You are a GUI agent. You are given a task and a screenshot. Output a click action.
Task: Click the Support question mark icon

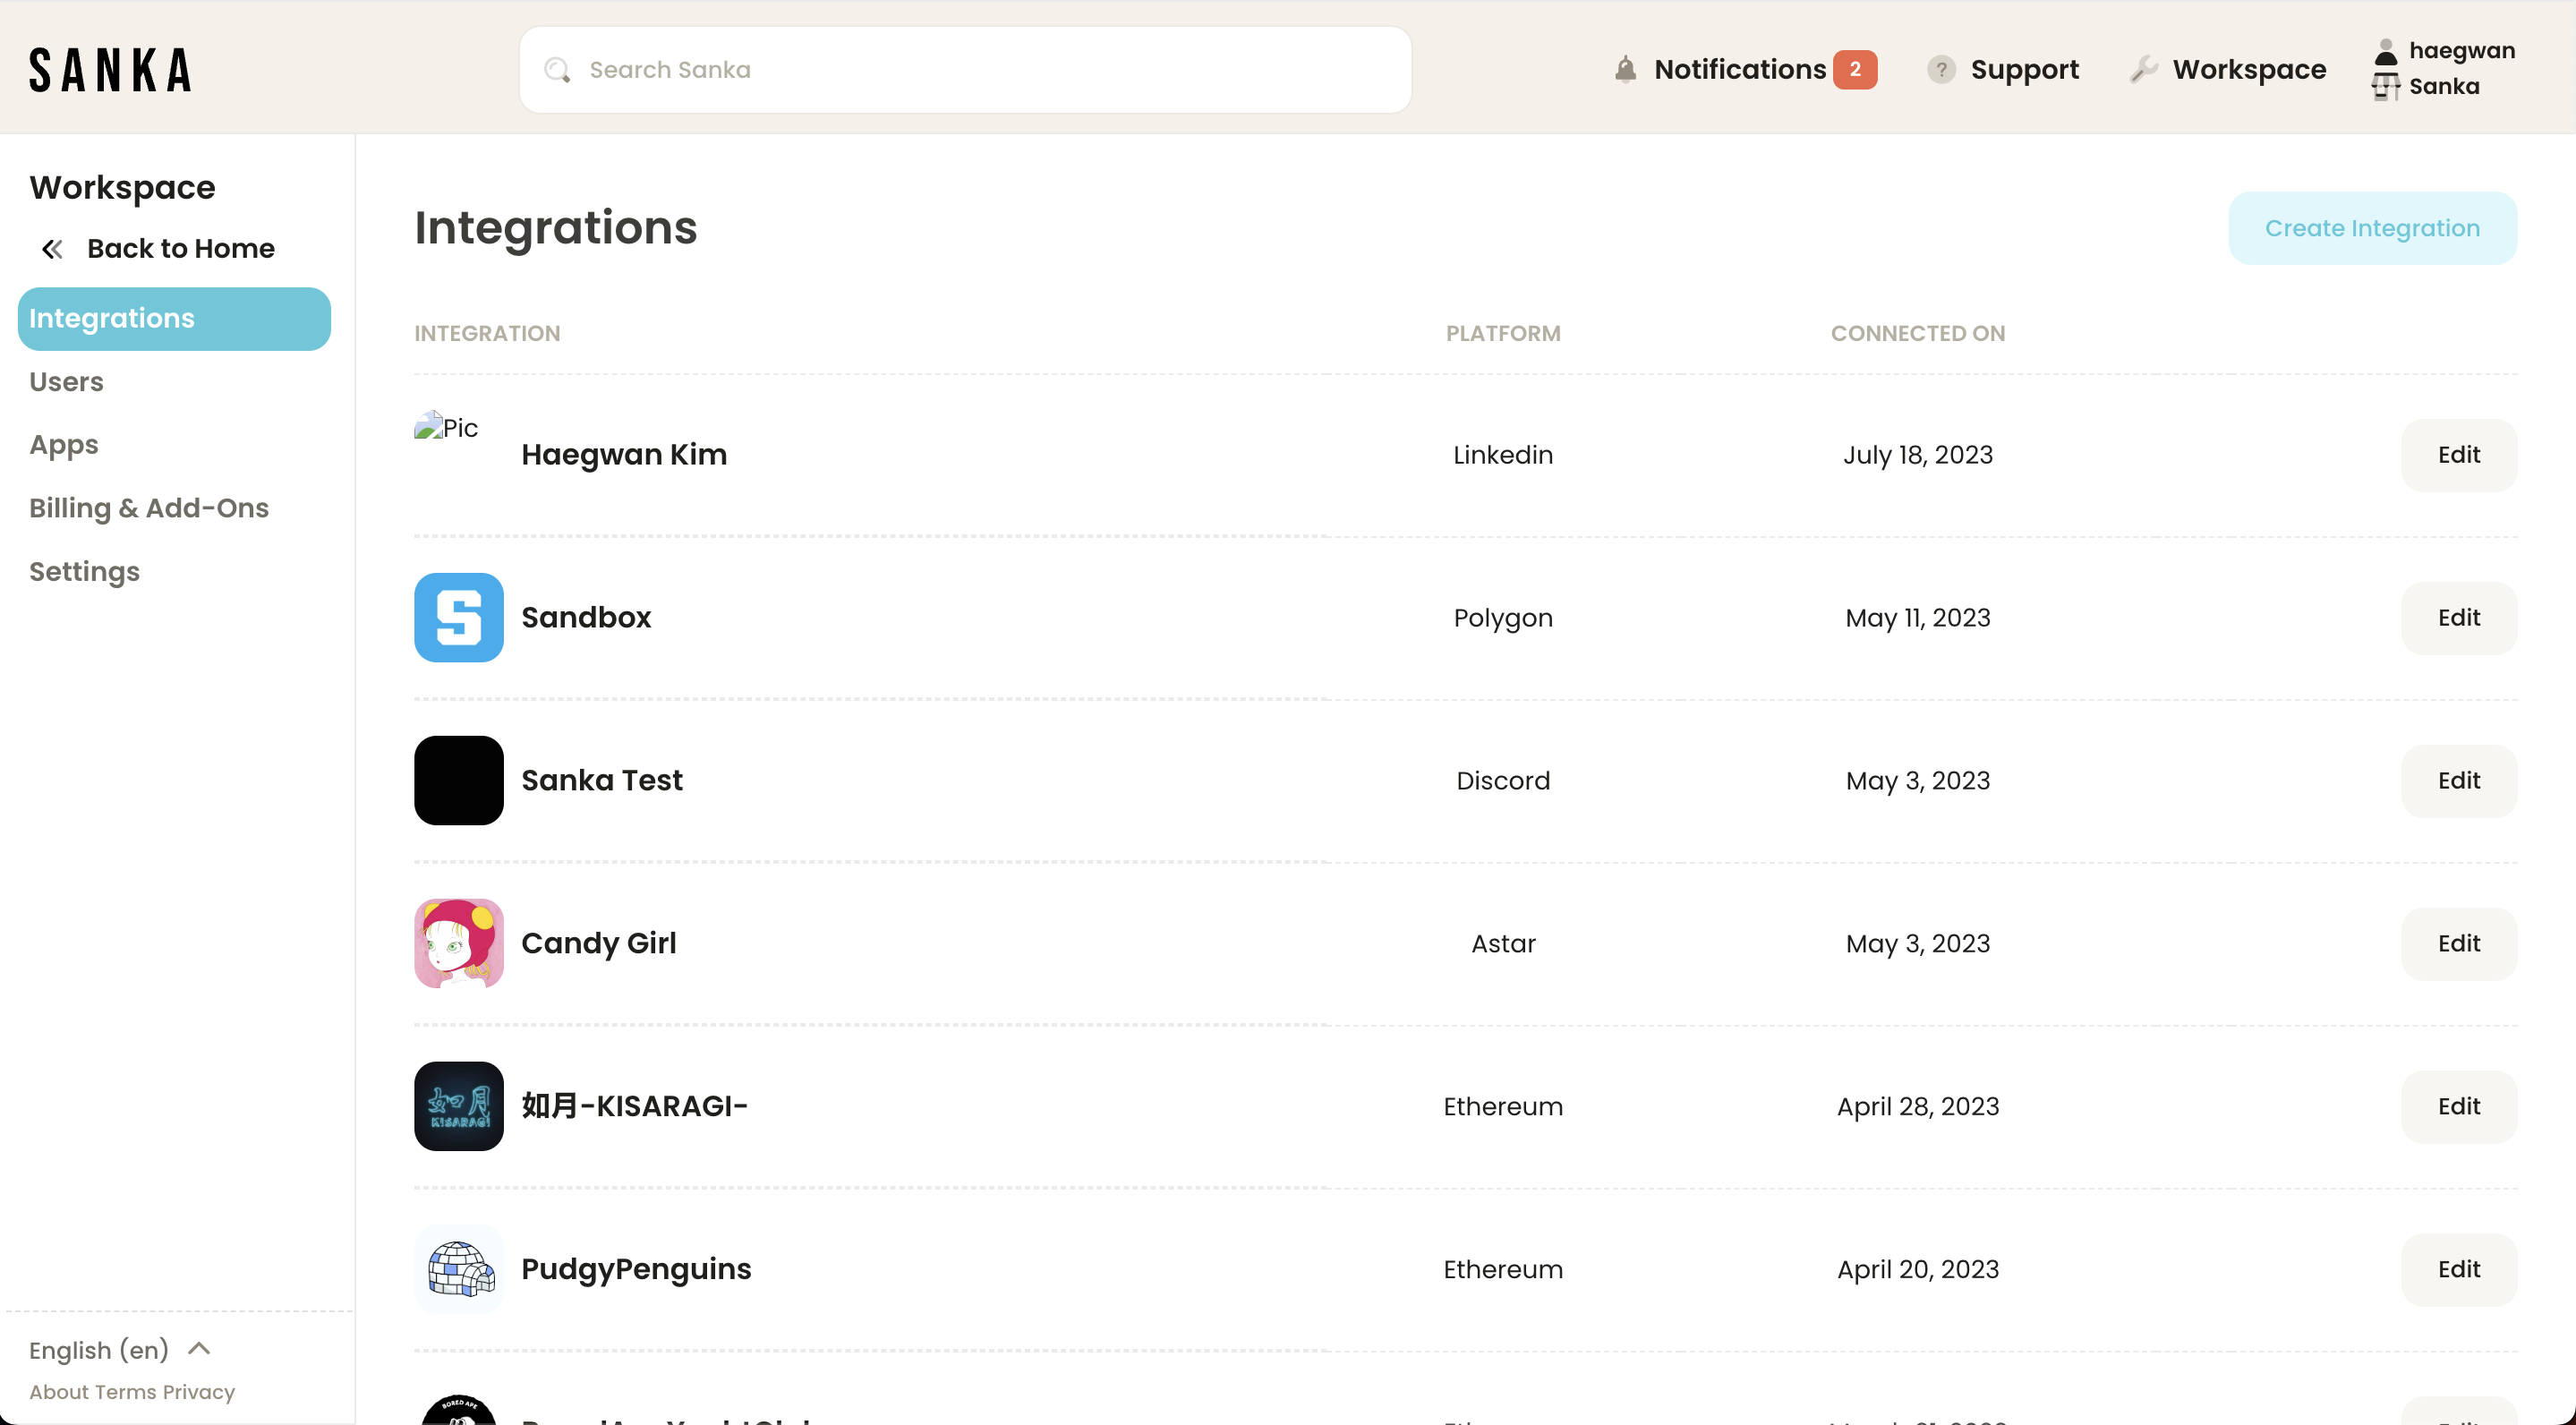[1941, 69]
